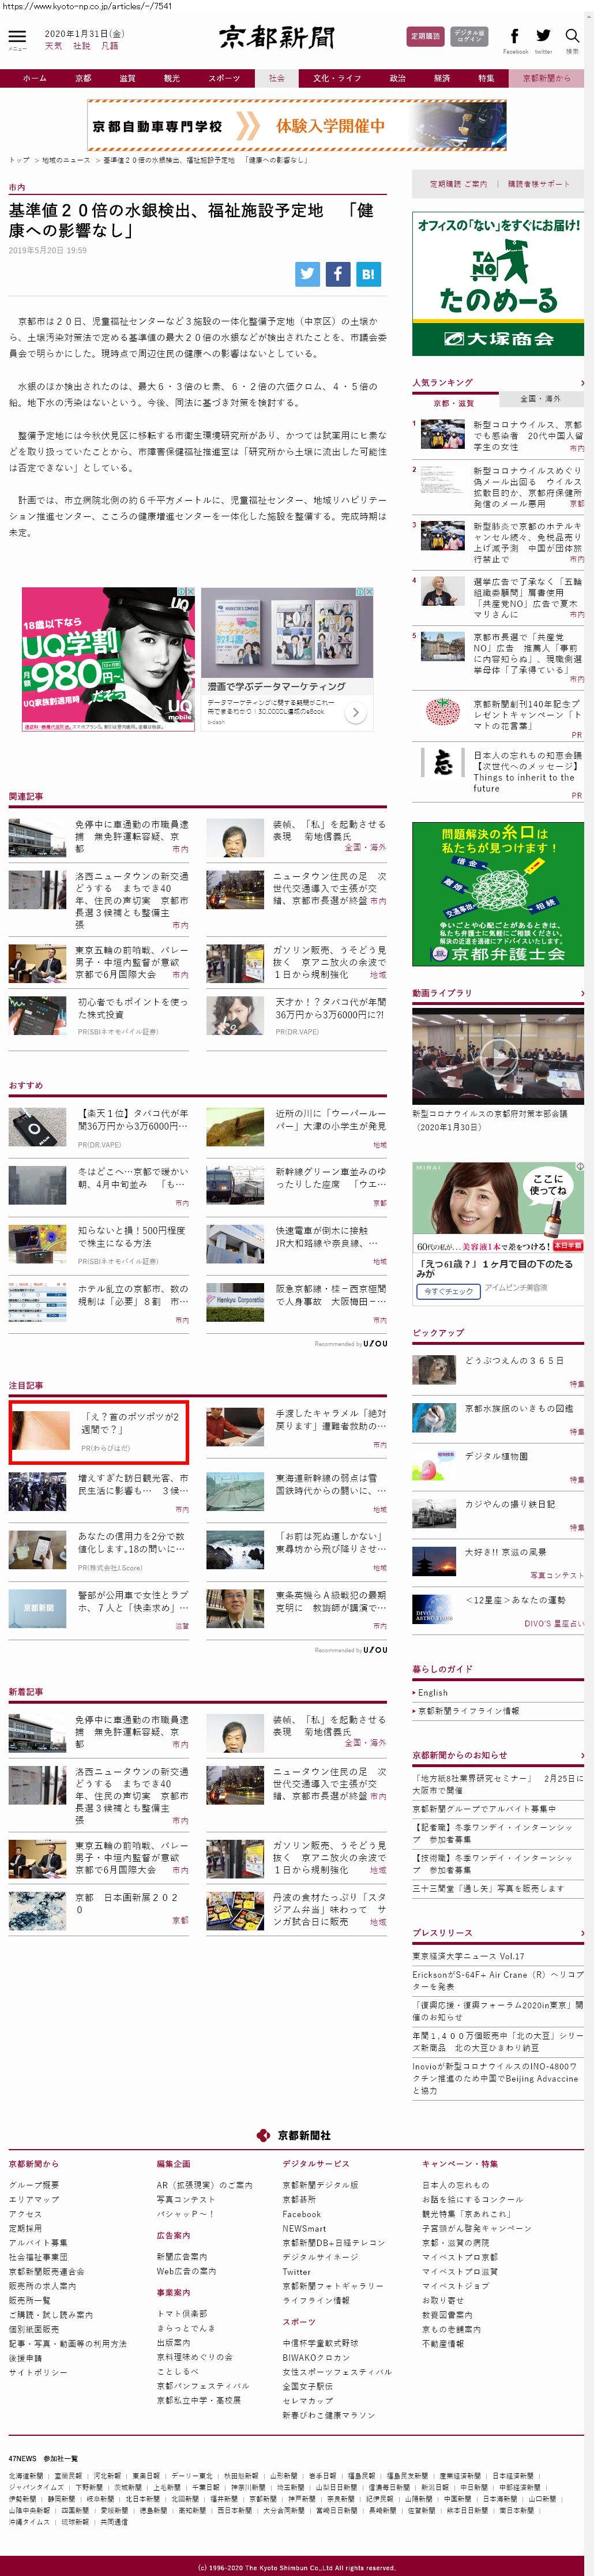Open the 文化・ライフ navigation menu
594x2576 pixels.
[x=337, y=78]
